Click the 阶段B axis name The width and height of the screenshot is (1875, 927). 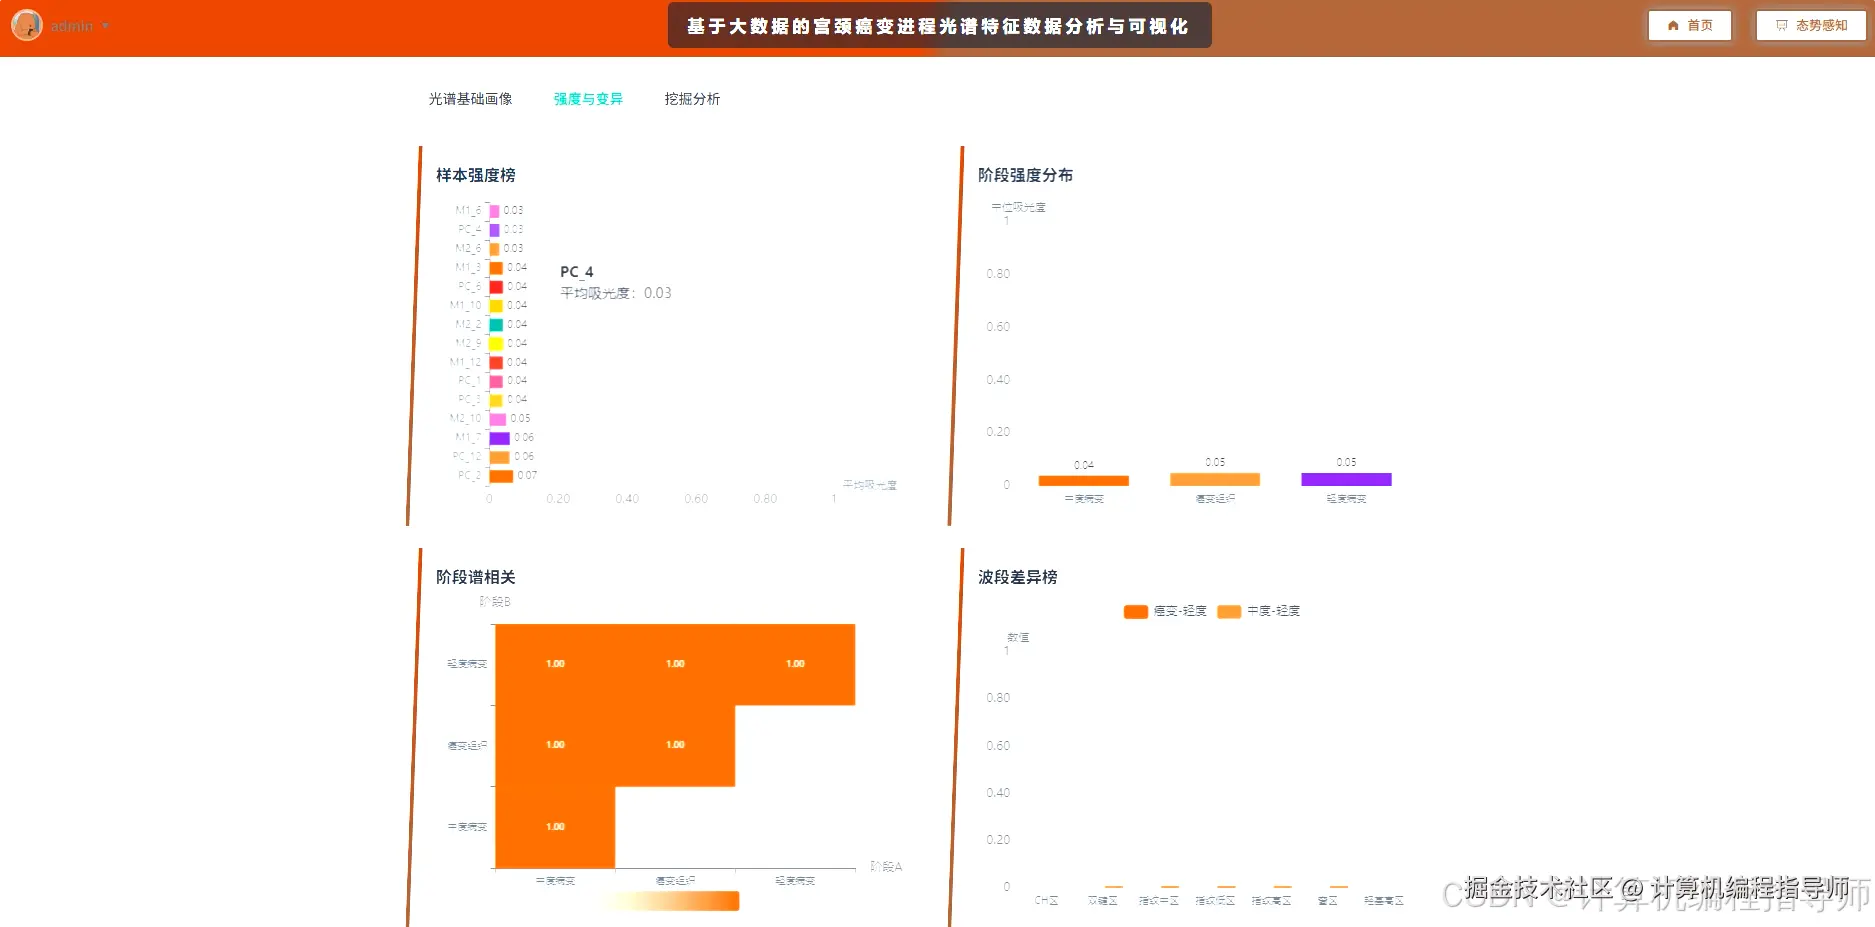[x=495, y=602]
